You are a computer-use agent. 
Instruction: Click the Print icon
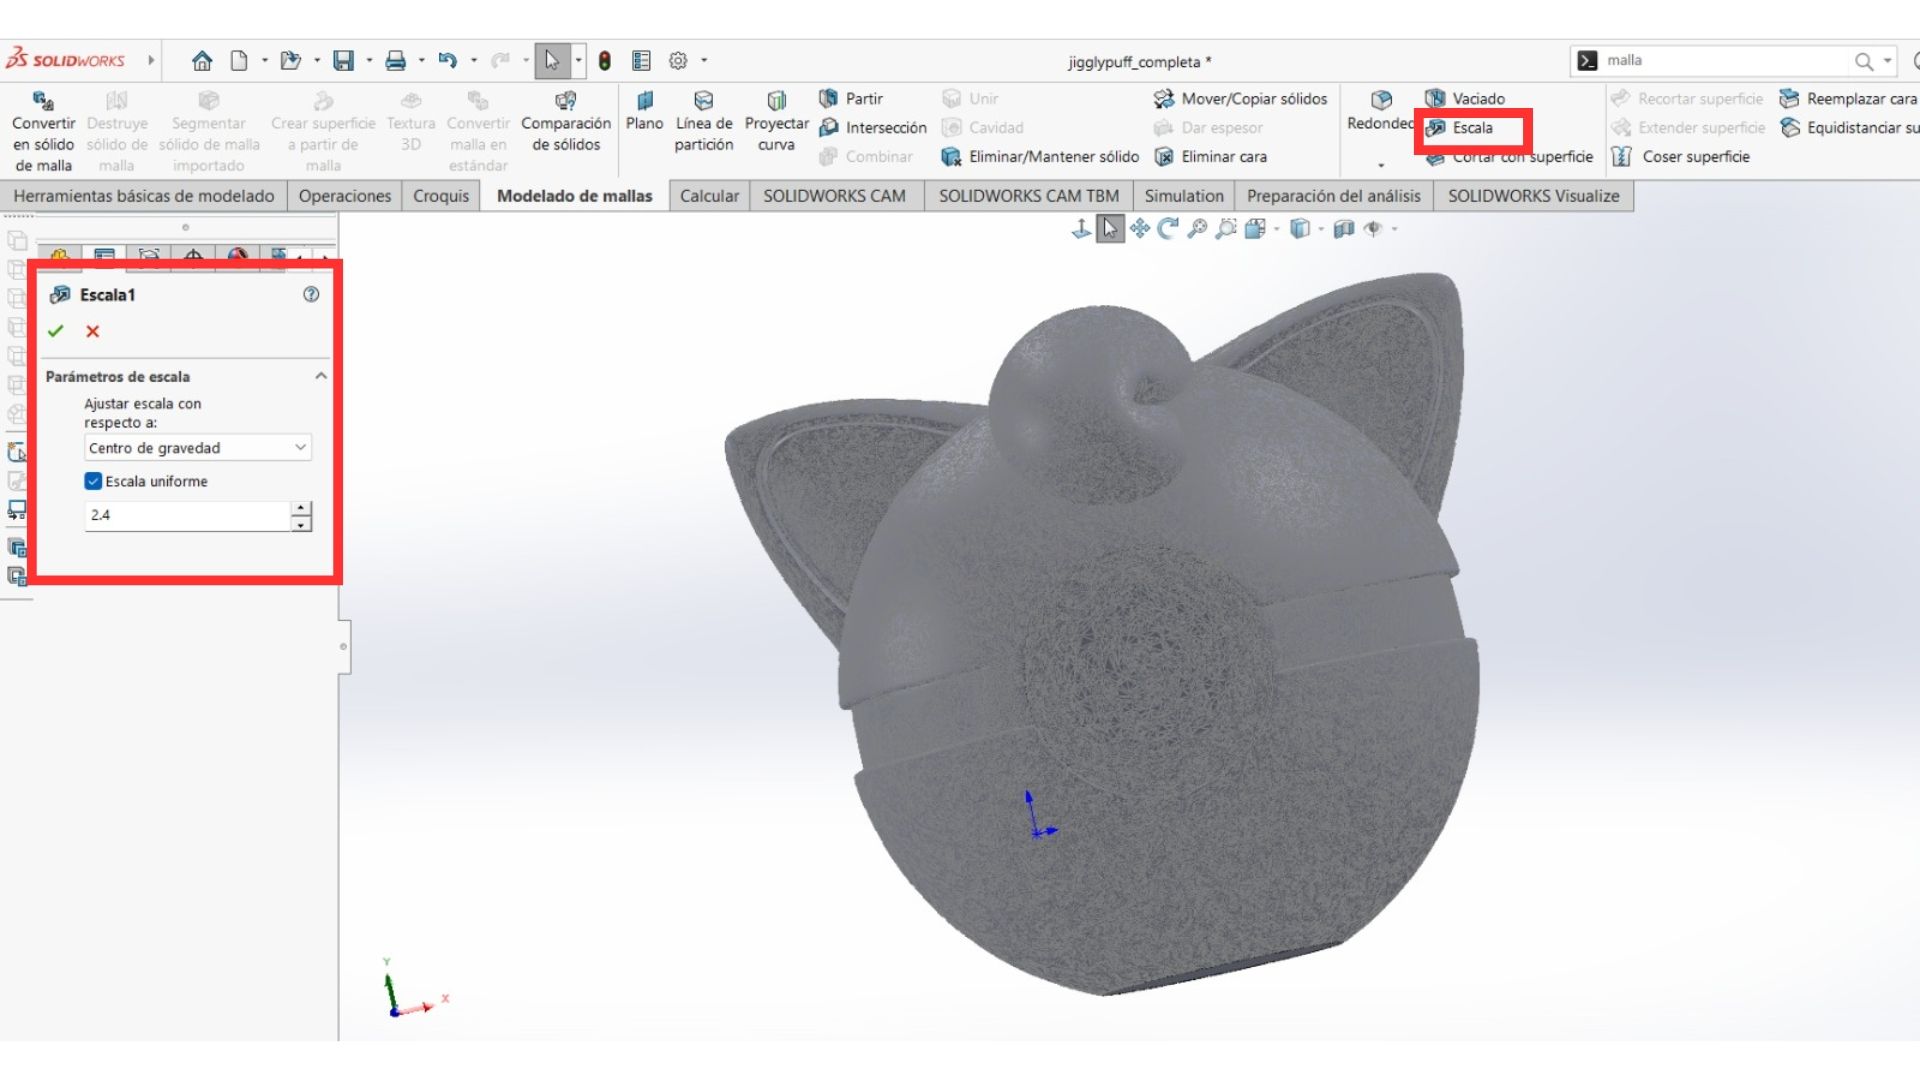click(396, 61)
